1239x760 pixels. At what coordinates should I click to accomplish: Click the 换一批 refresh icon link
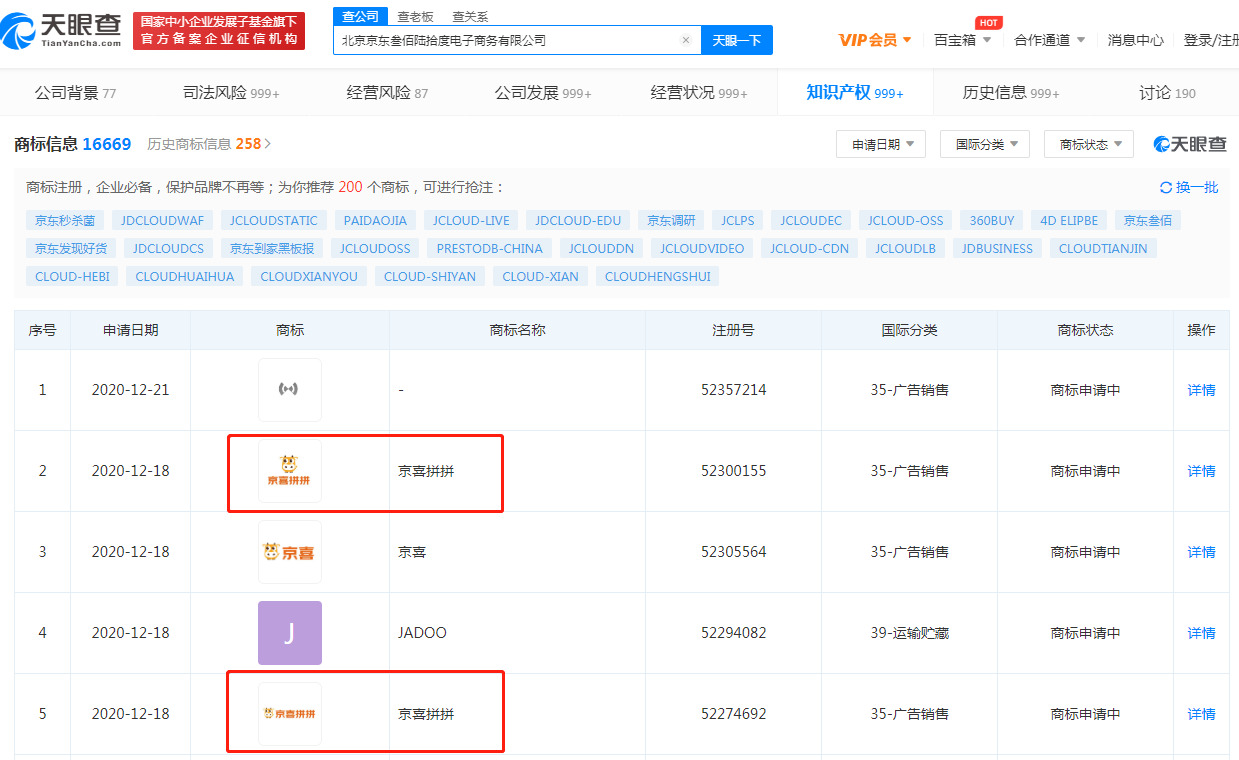click(x=1189, y=187)
